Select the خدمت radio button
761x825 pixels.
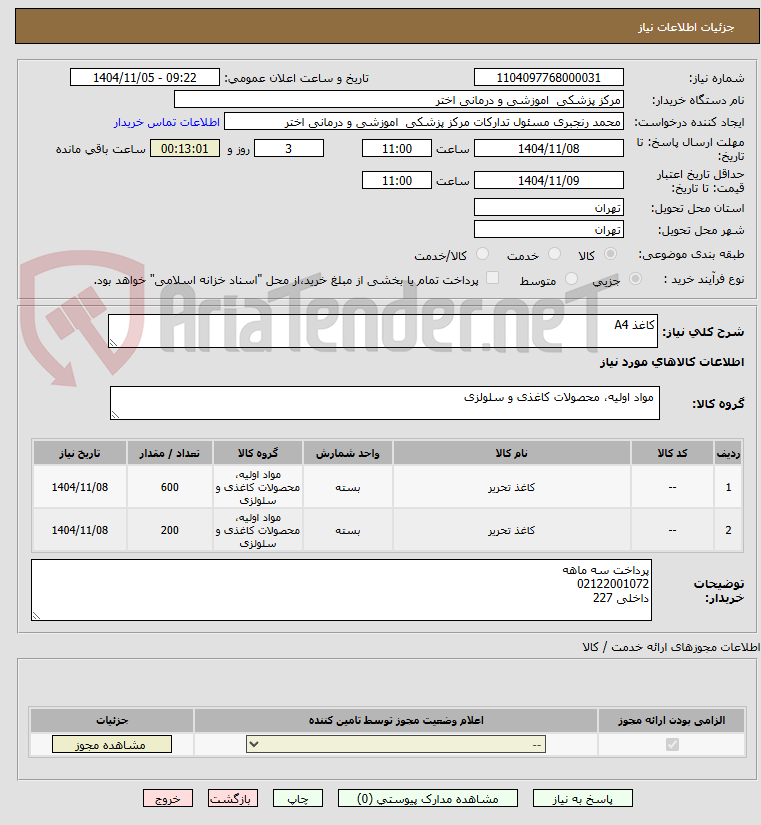click(554, 254)
